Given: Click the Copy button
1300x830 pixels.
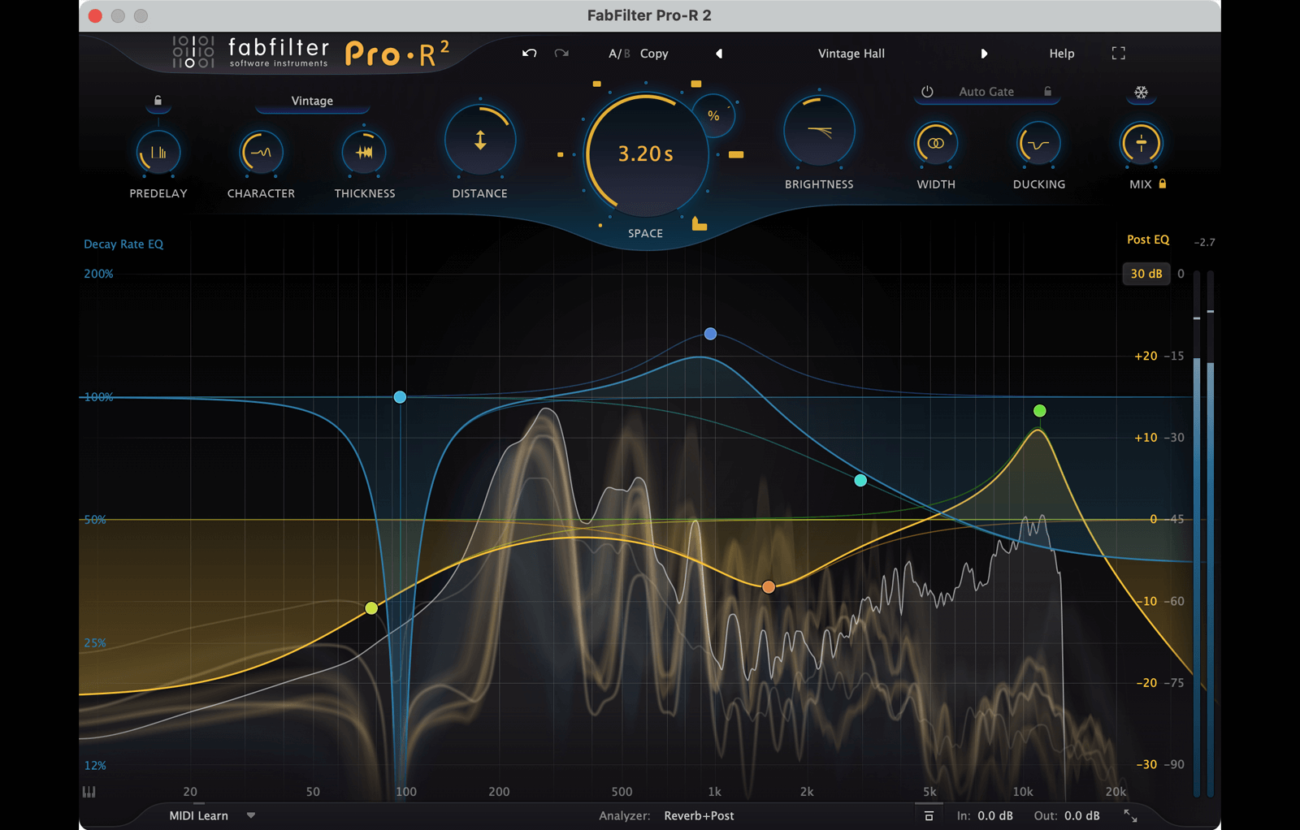Looking at the screenshot, I should click(x=654, y=54).
